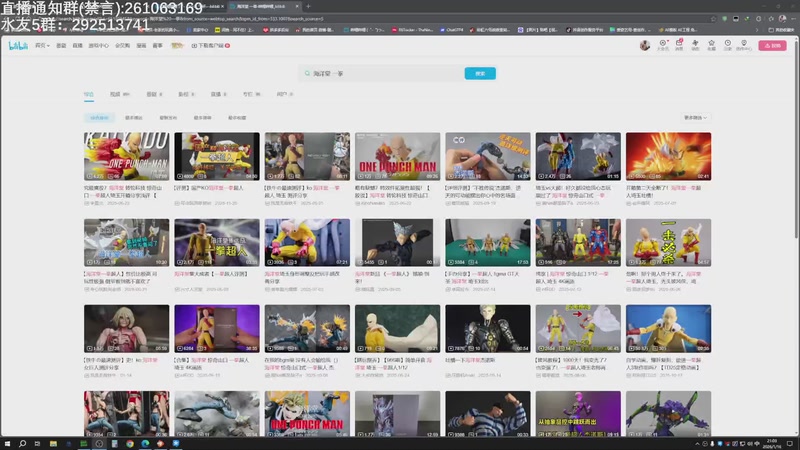Click the 下载客户端 download link
Image resolution: width=800 pixels, height=450 pixels.
click(210, 46)
